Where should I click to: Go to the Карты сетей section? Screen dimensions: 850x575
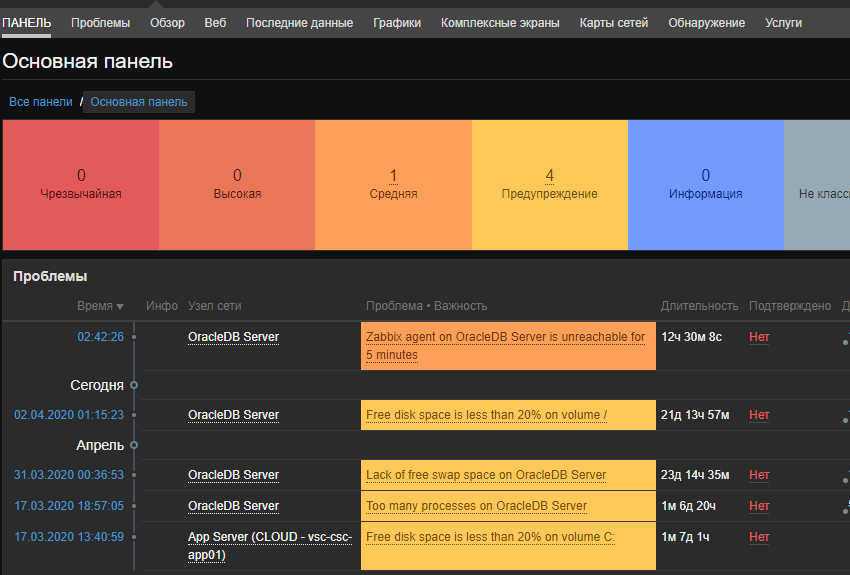pyautogui.click(x=613, y=23)
